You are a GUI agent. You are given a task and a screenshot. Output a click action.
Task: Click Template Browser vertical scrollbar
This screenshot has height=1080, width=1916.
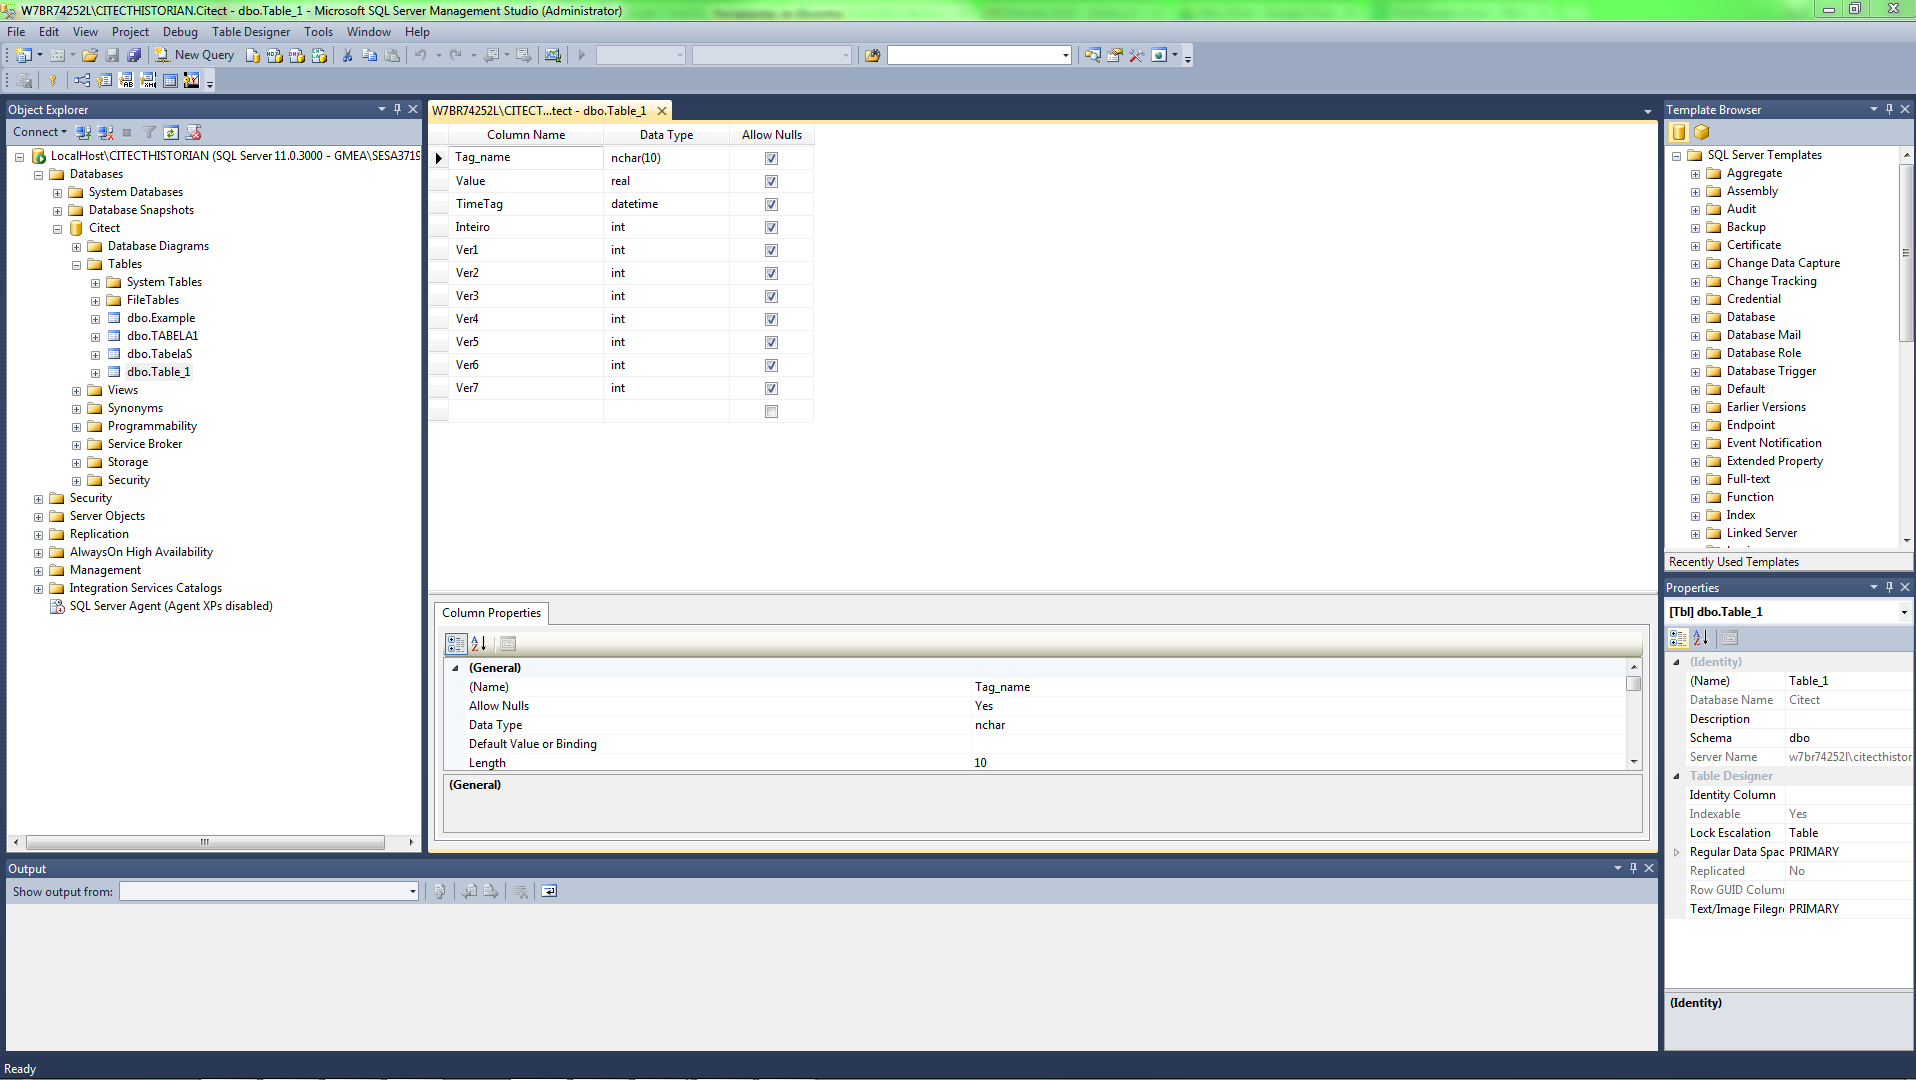click(x=1906, y=255)
